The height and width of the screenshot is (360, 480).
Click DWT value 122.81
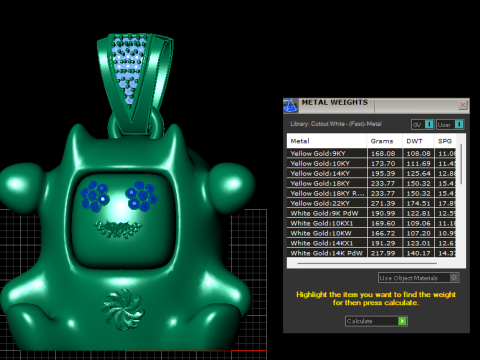click(x=418, y=213)
